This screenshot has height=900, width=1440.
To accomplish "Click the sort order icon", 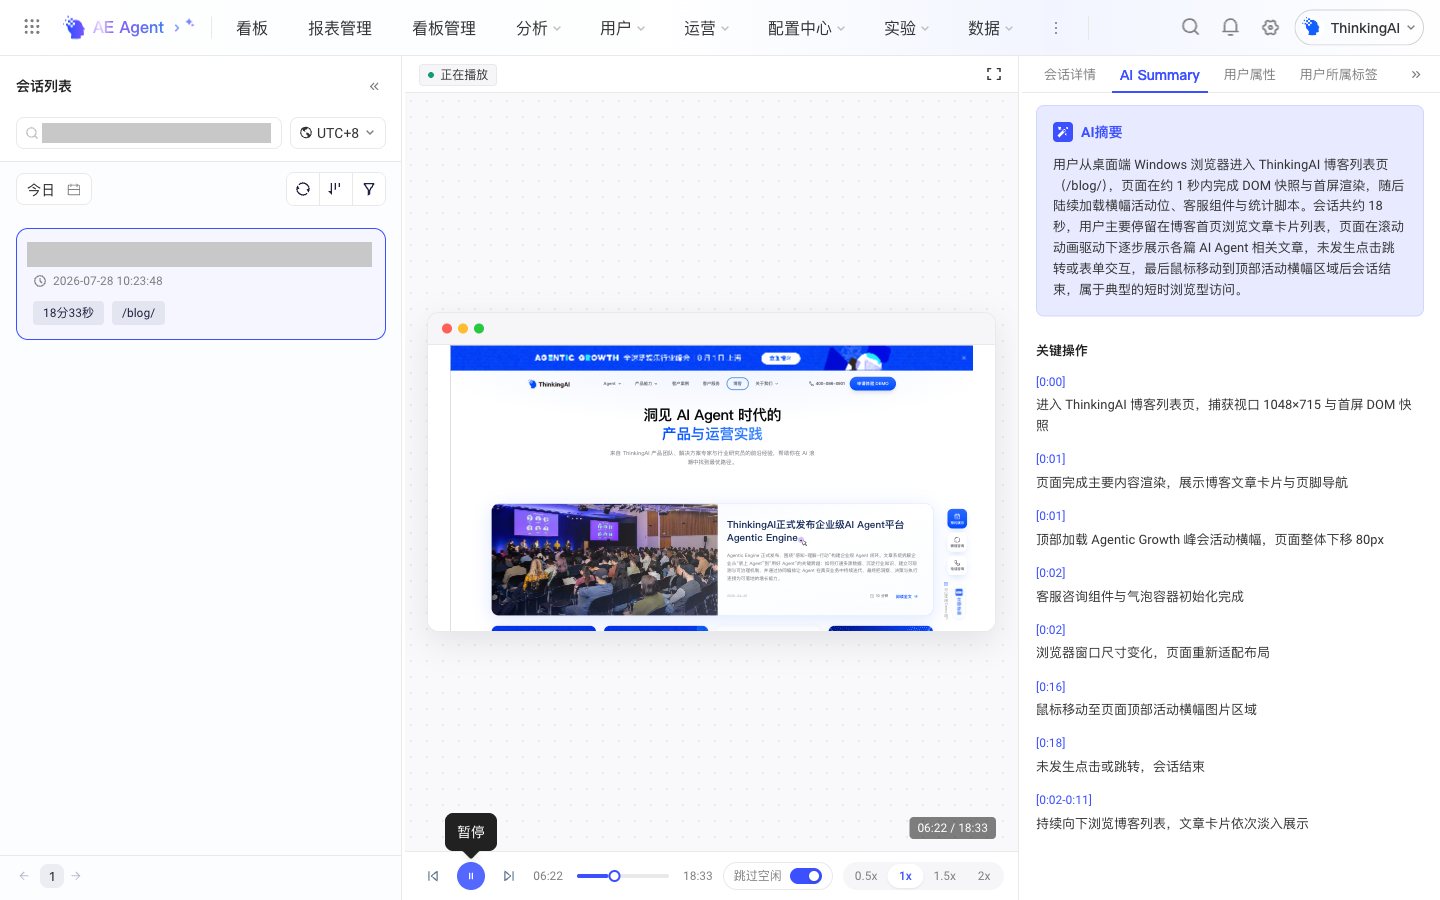I will (x=335, y=189).
